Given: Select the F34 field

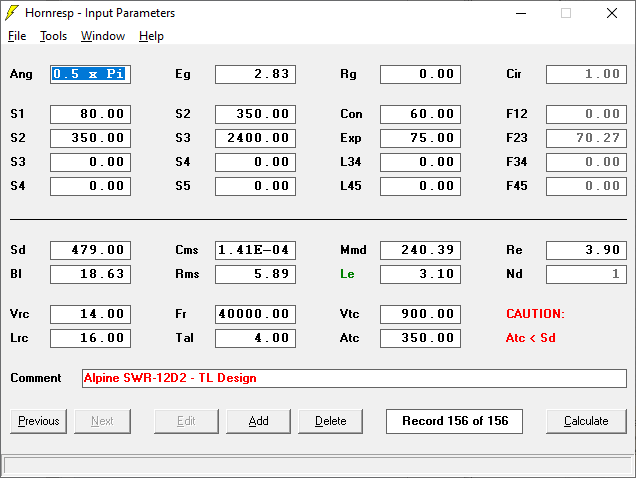Looking at the screenshot, I should (586, 162).
